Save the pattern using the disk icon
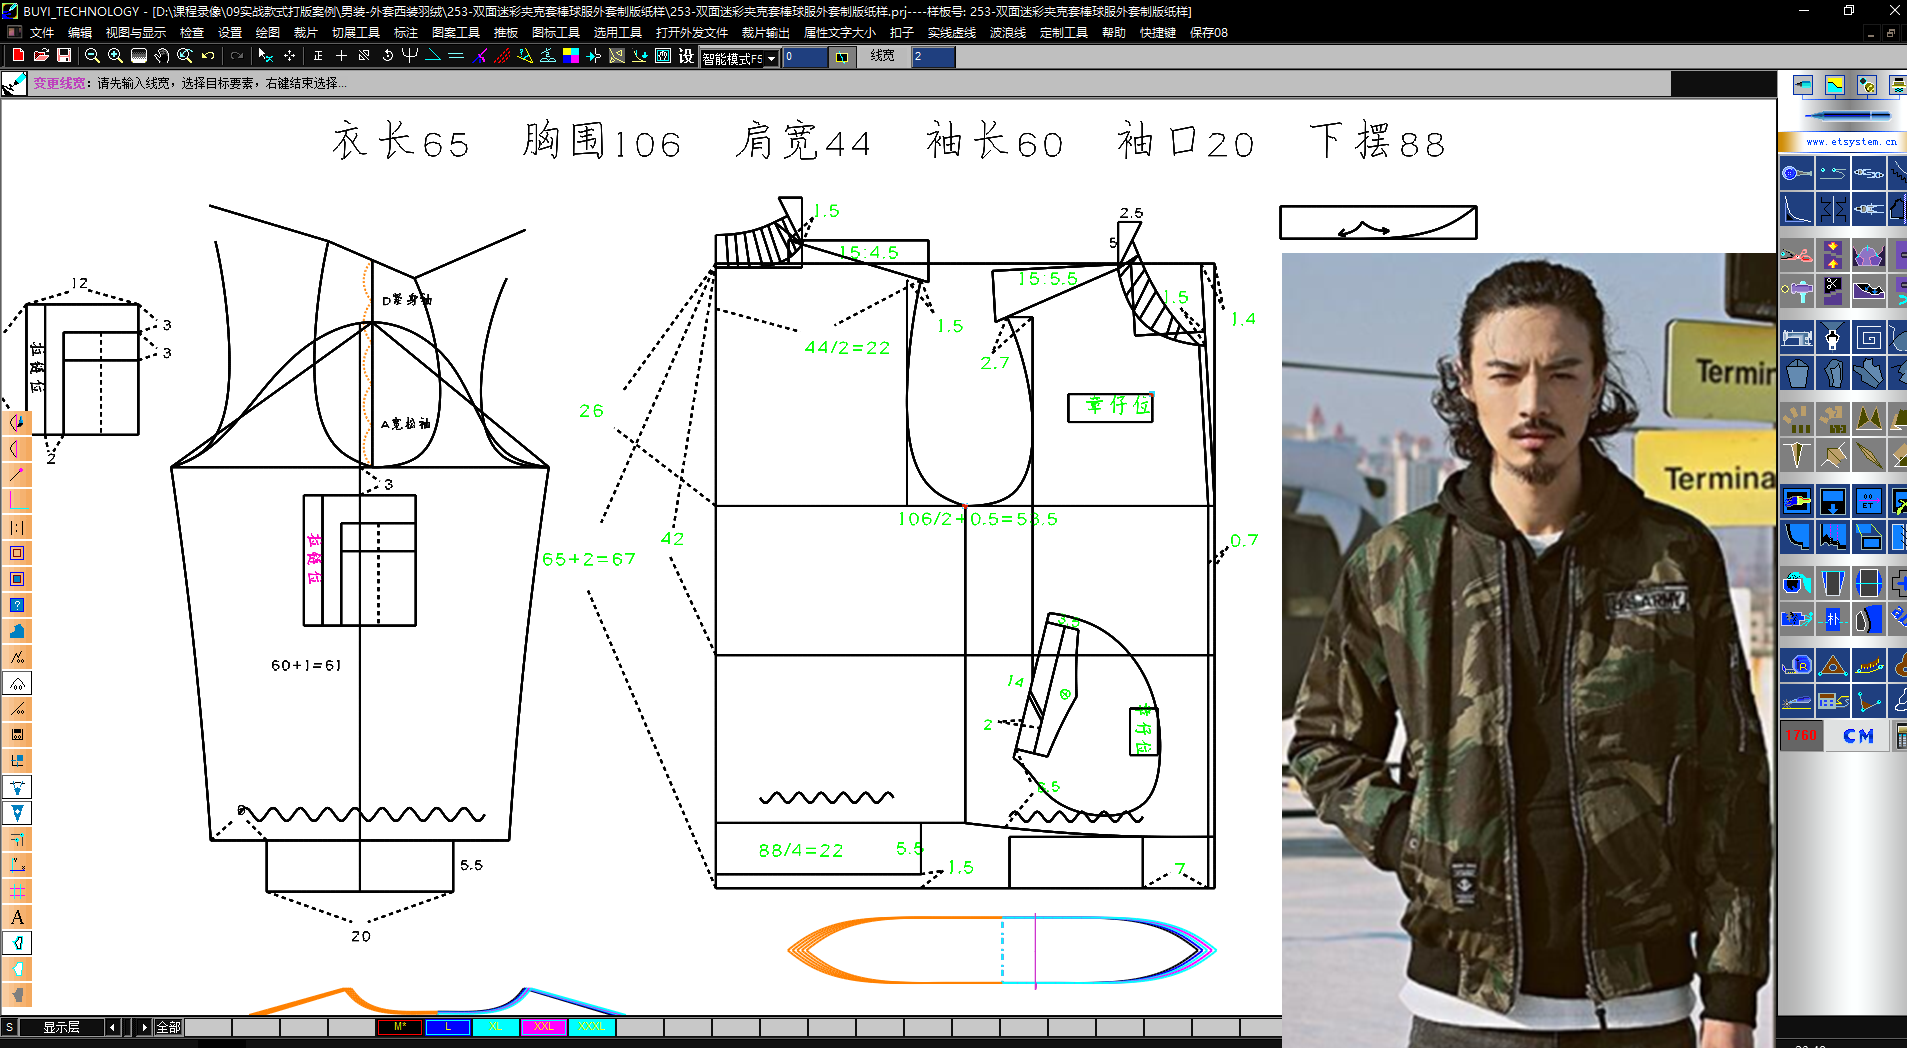 coord(63,57)
